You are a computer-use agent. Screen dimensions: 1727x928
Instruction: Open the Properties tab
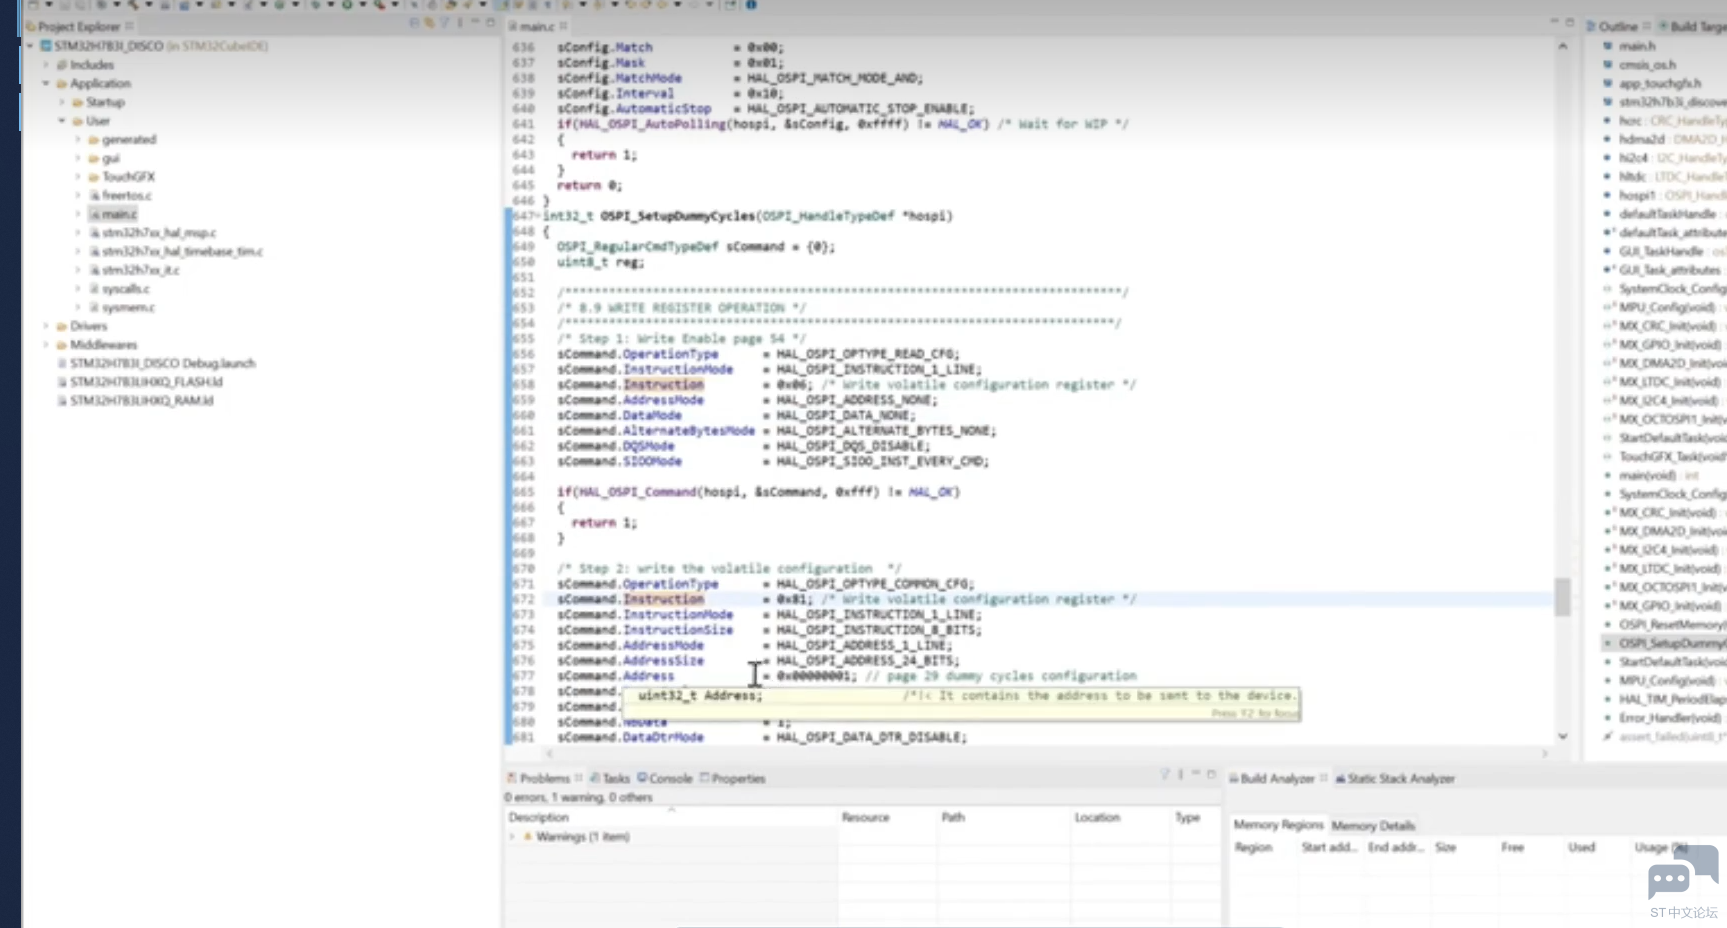734,778
